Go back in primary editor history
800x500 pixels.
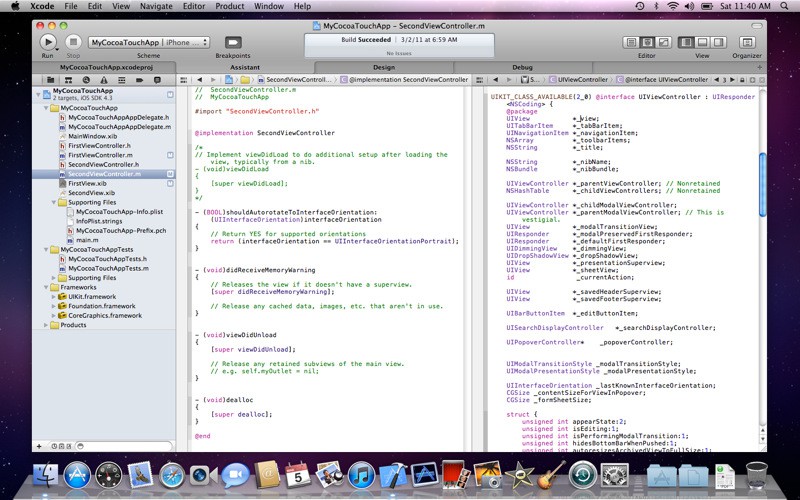[199, 80]
